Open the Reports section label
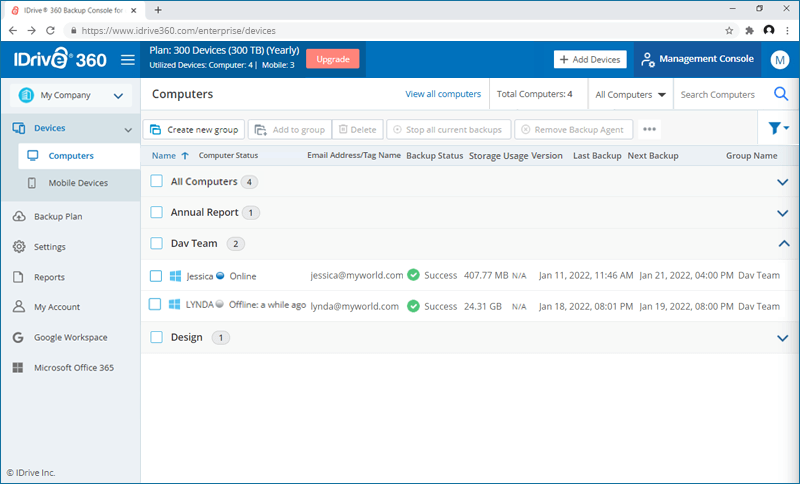 point(49,277)
